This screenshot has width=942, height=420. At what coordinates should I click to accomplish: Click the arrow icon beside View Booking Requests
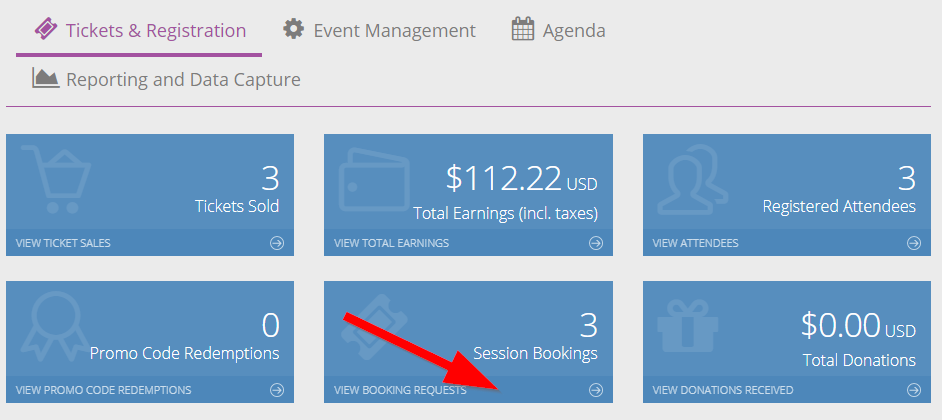[595, 390]
